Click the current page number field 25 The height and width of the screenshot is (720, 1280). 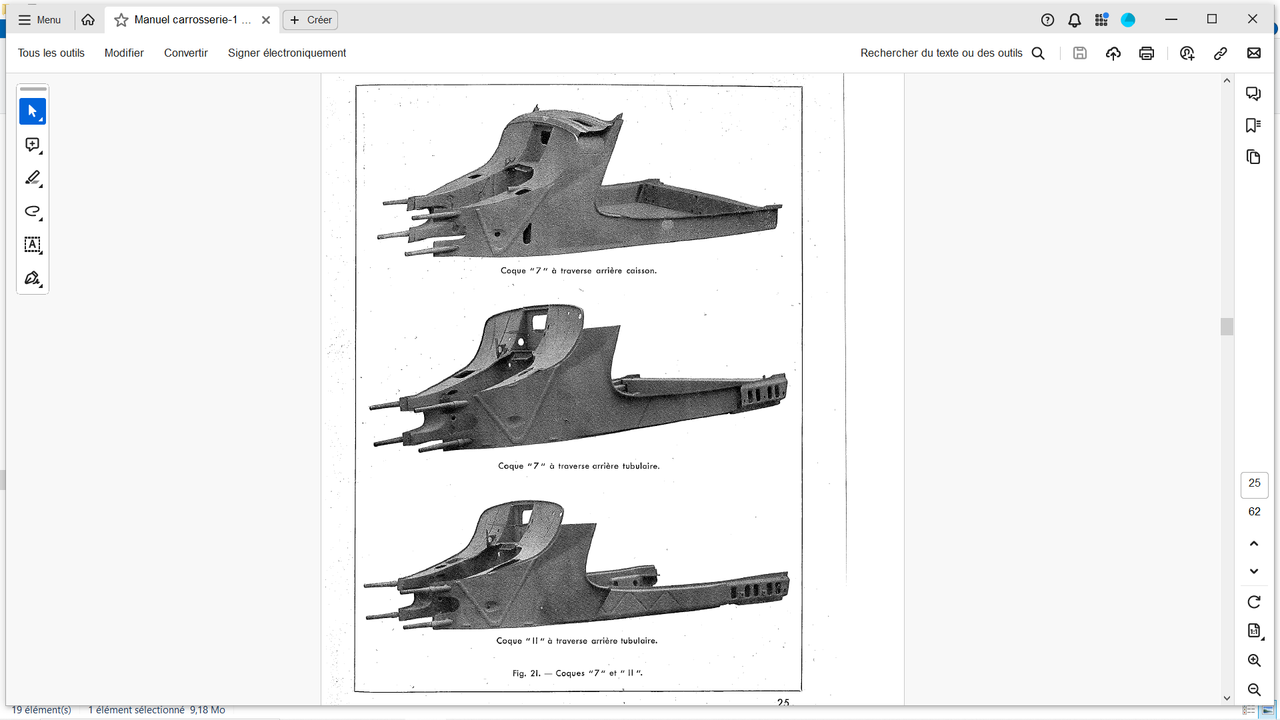tap(1254, 484)
